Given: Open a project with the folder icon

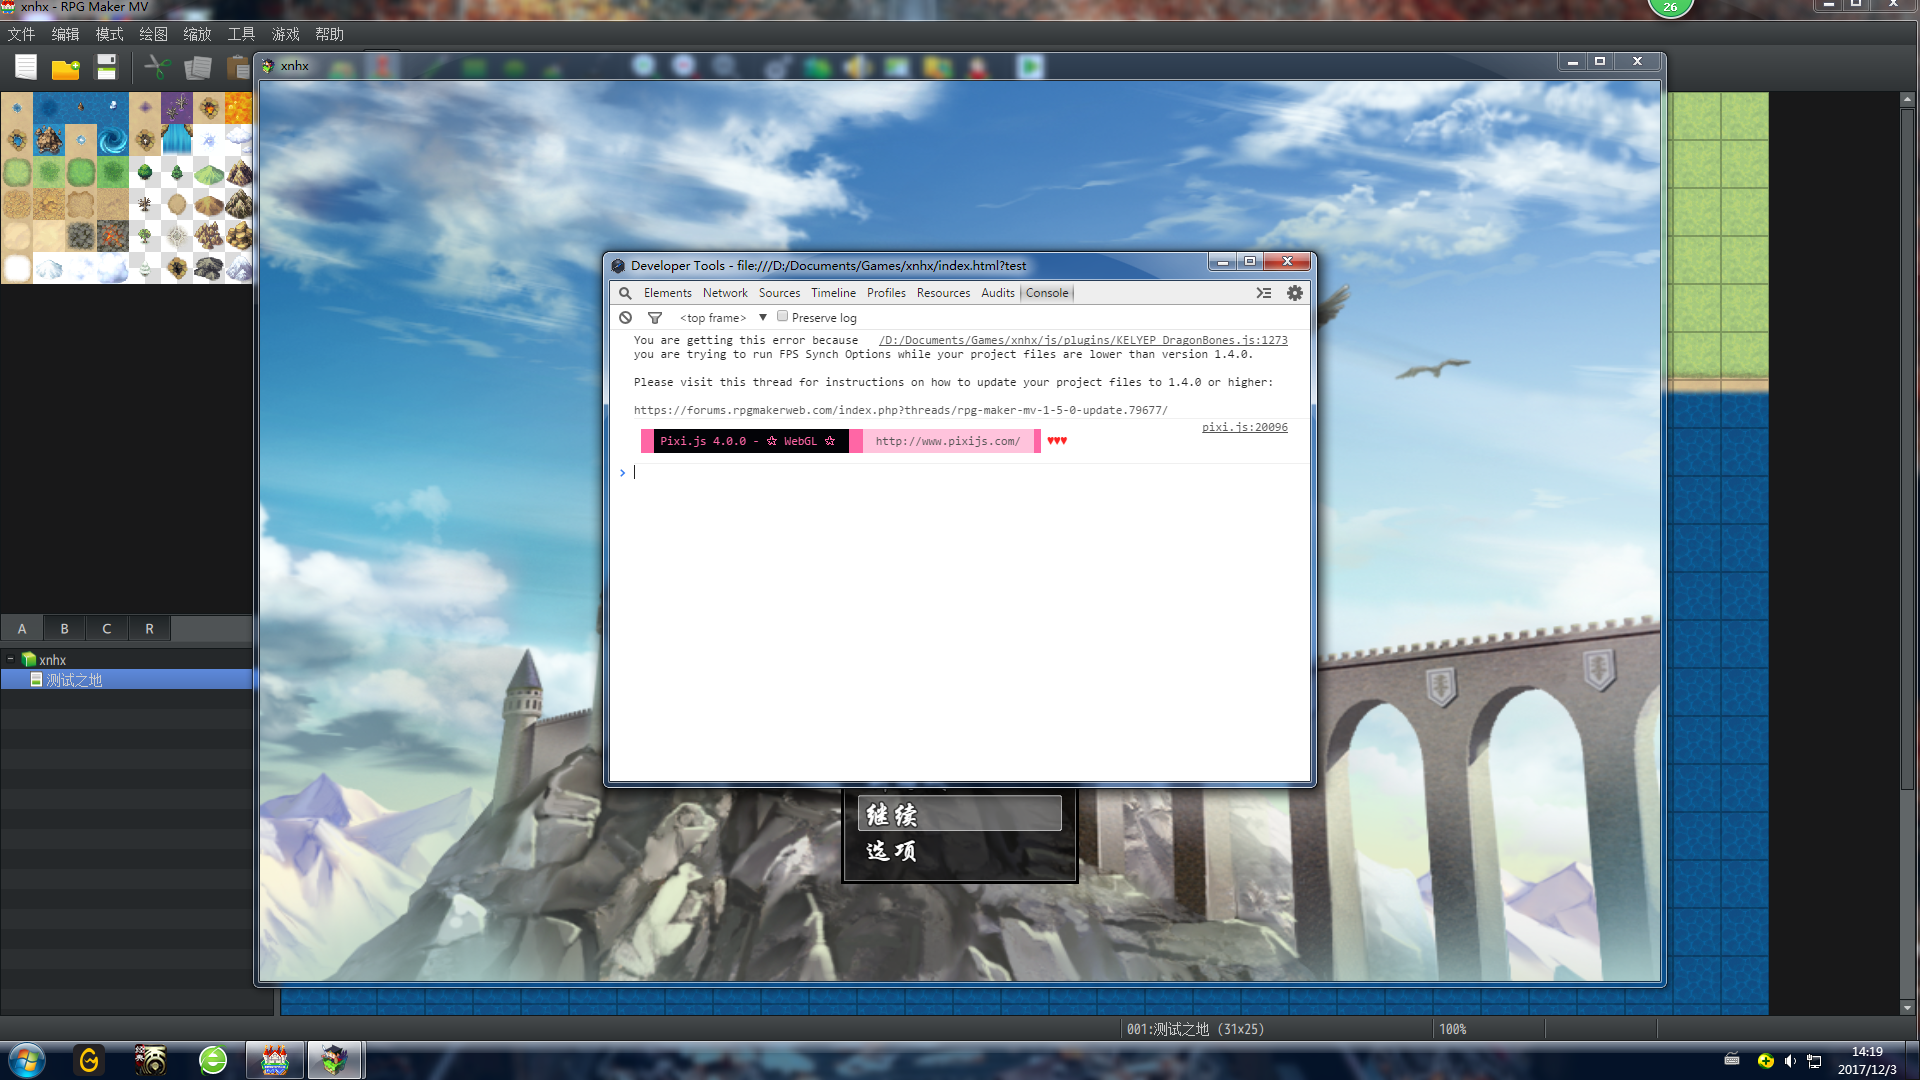Looking at the screenshot, I should 66,68.
